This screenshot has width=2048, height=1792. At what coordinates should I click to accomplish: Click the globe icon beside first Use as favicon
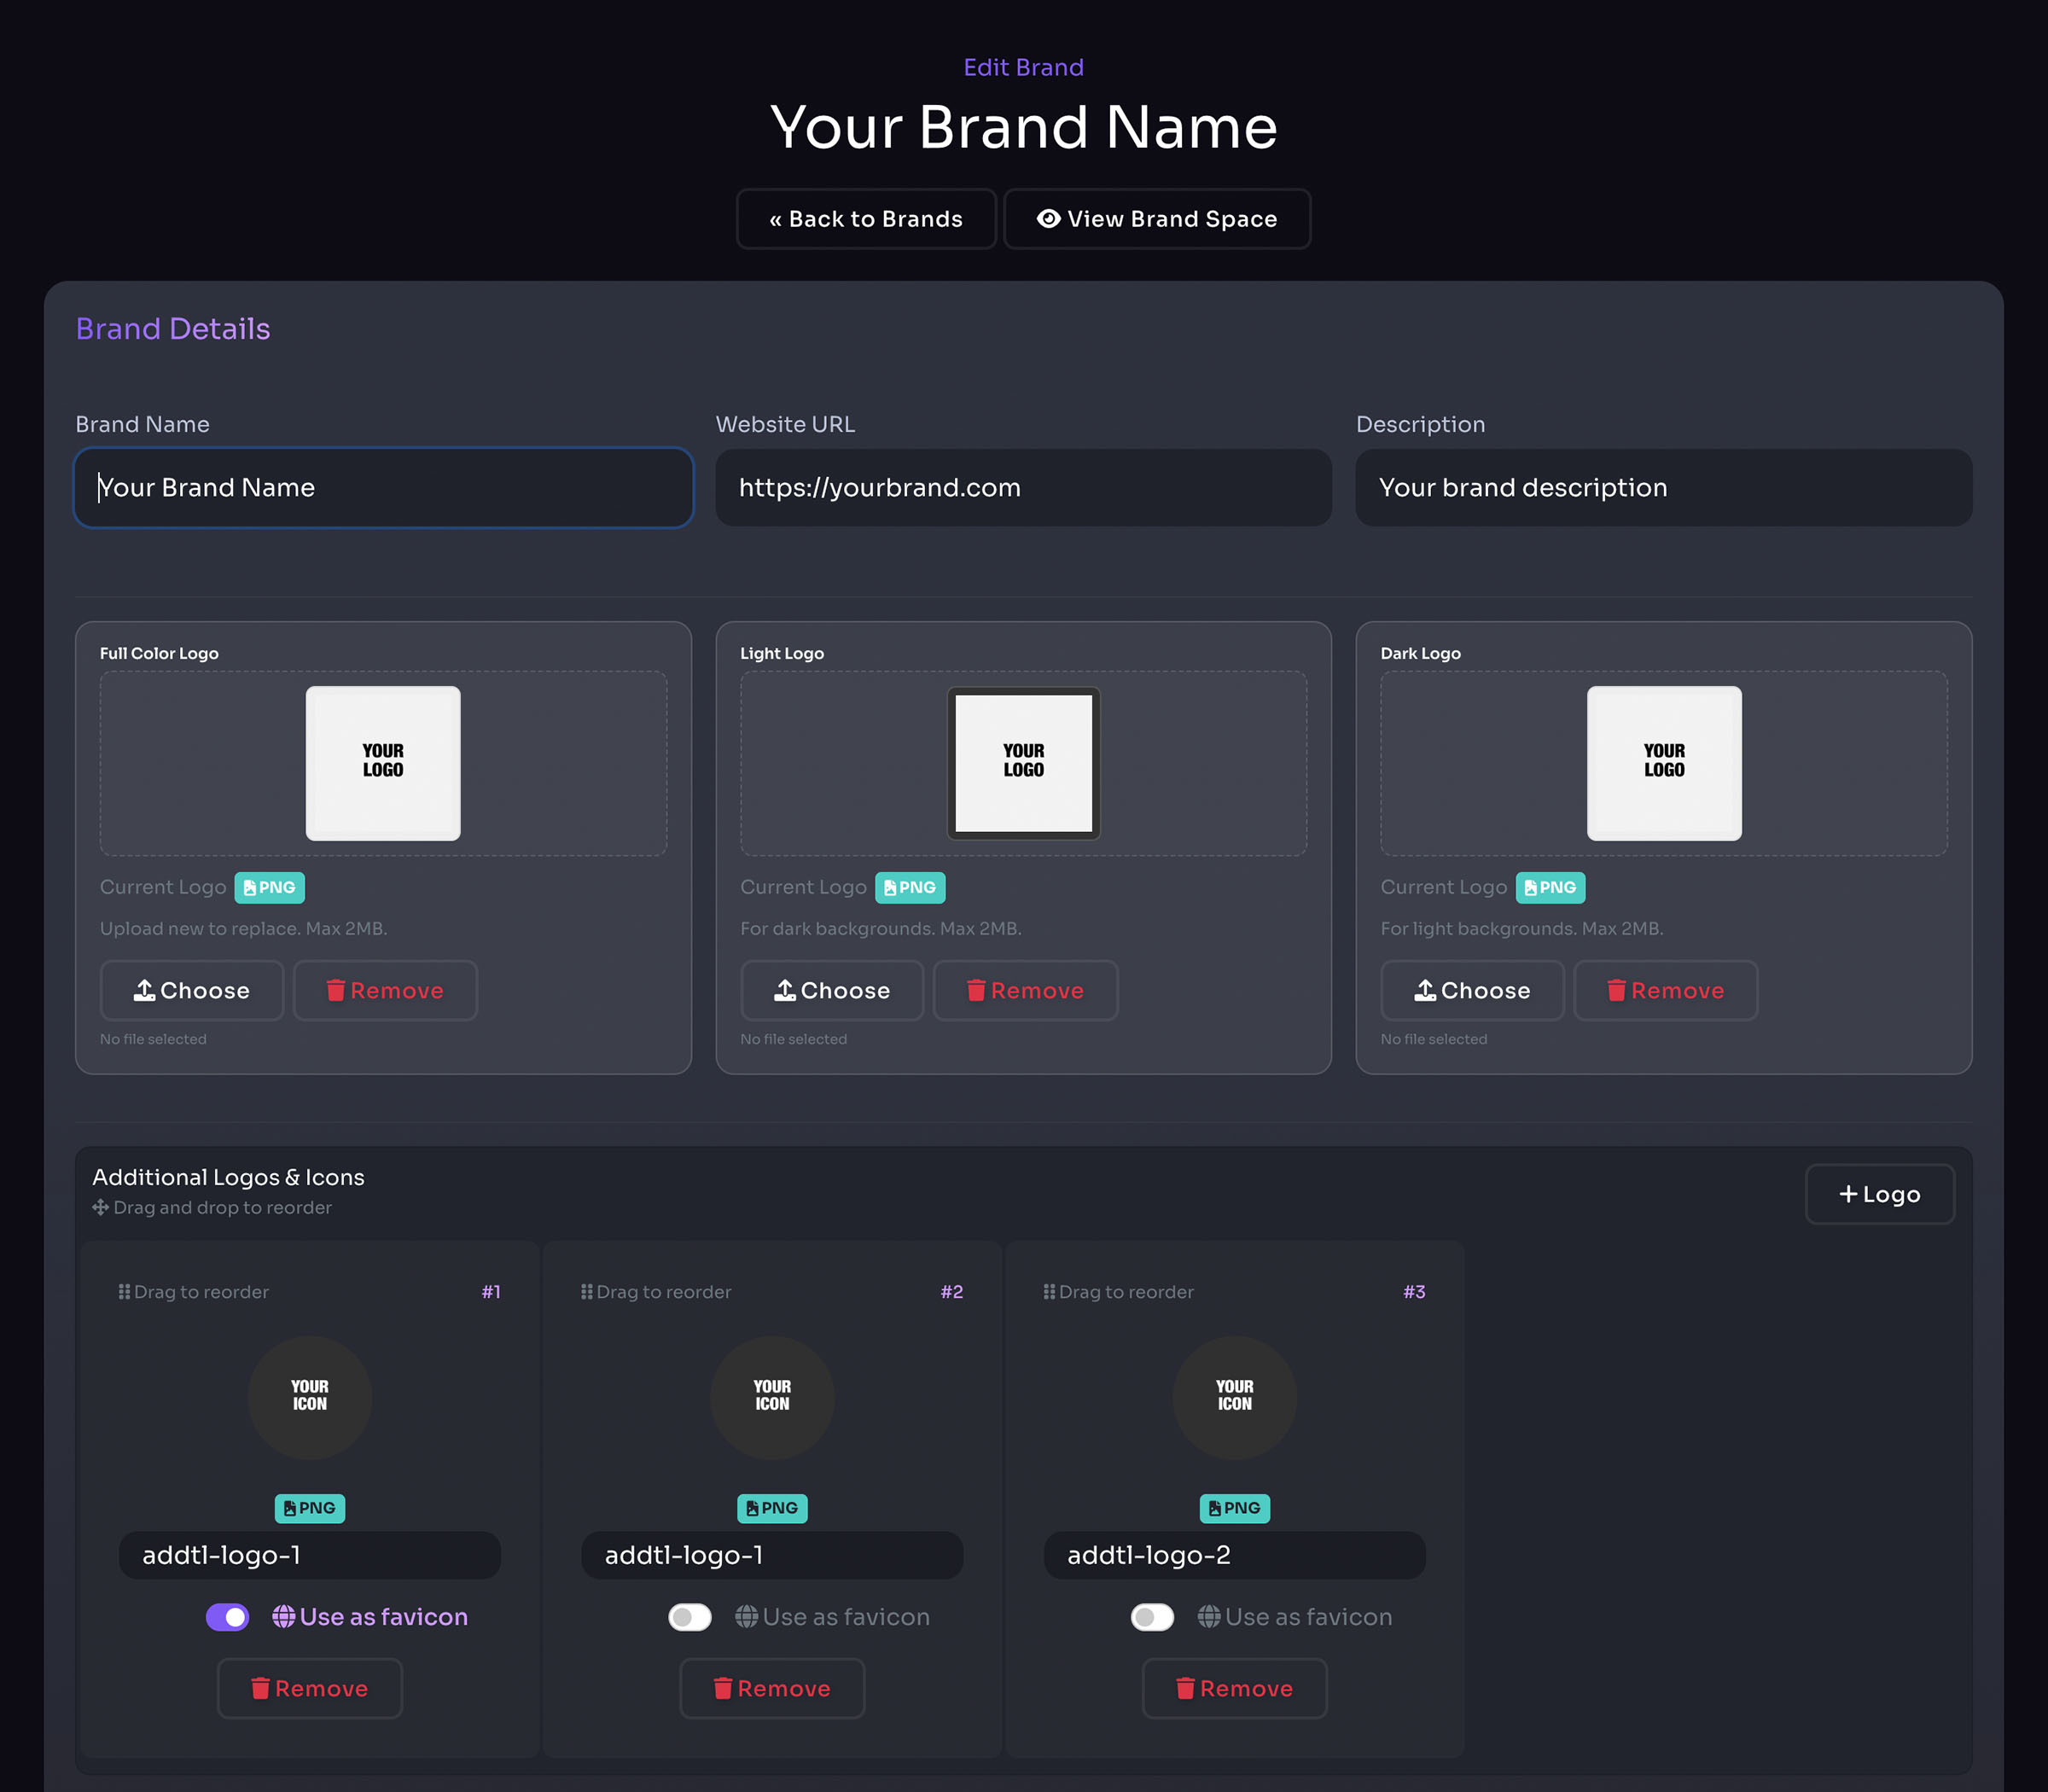(285, 1616)
